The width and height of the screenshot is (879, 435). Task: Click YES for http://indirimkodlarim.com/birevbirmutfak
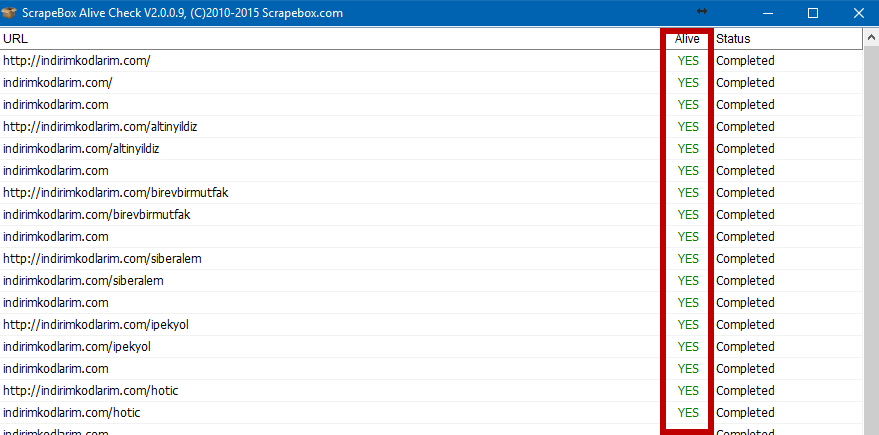pos(688,193)
